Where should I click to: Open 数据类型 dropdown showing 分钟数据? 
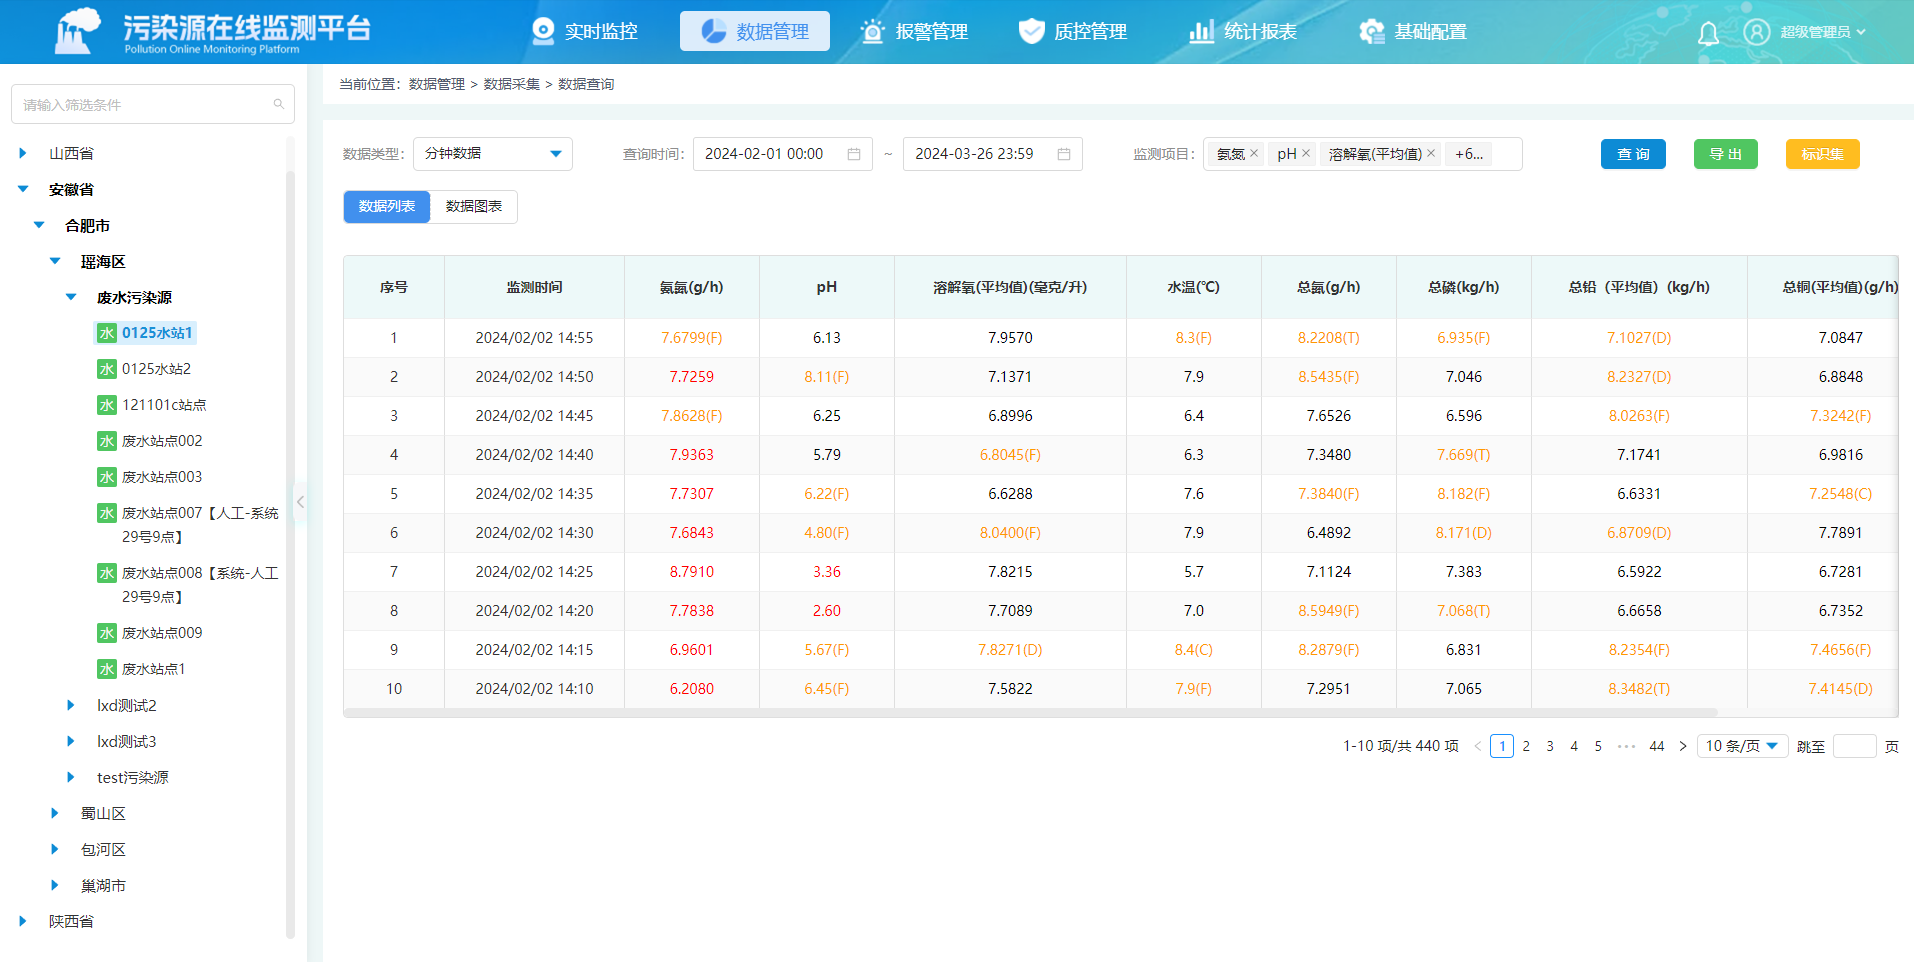click(x=493, y=154)
